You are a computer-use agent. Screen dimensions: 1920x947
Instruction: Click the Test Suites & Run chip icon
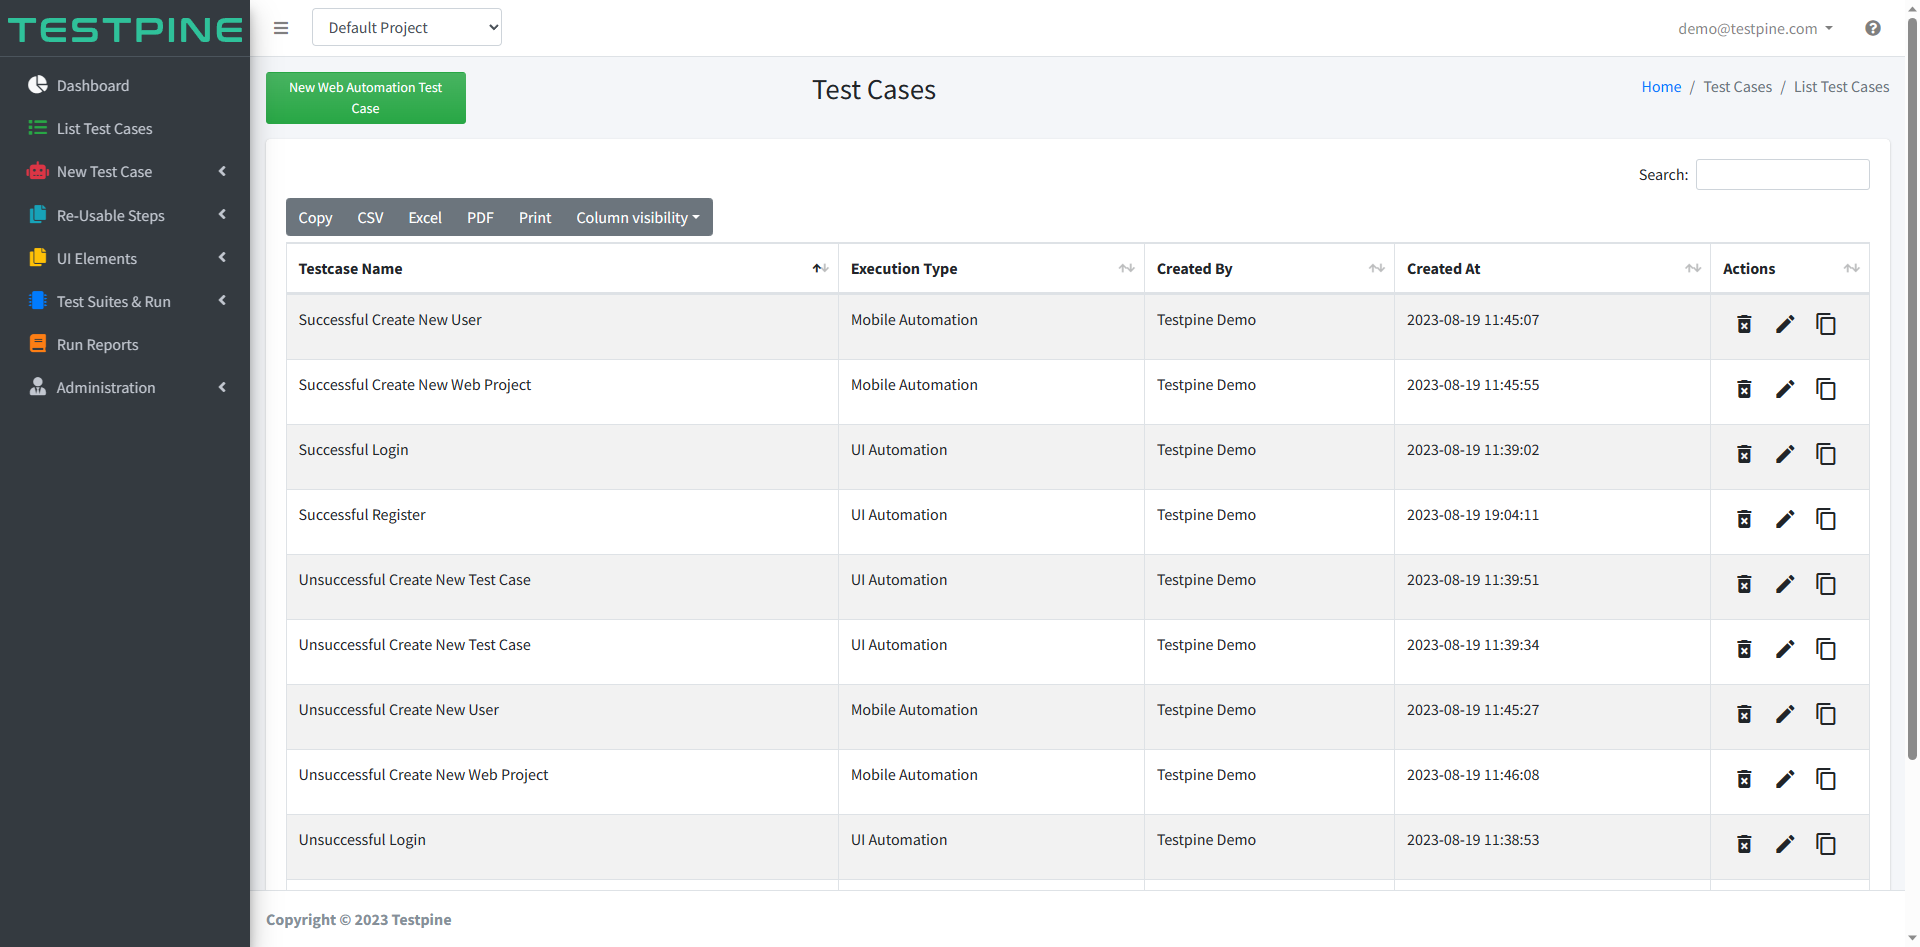(38, 301)
